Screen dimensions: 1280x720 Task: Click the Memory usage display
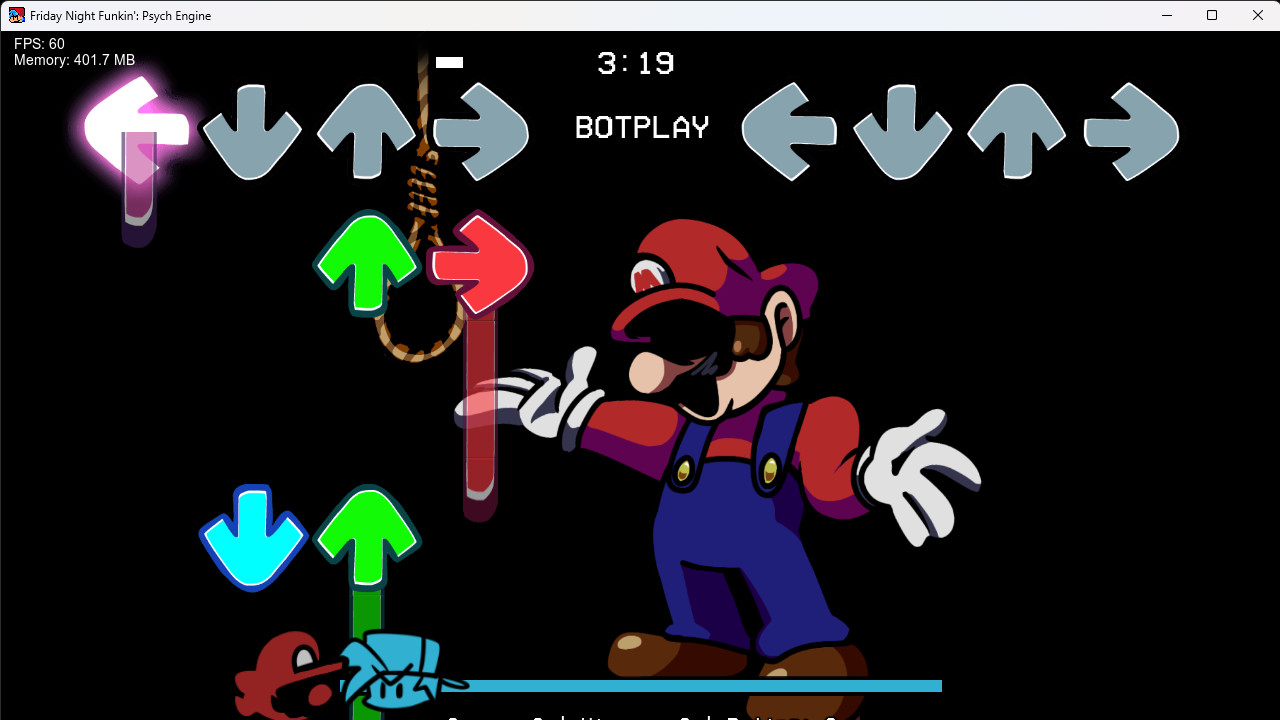pyautogui.click(x=73, y=59)
